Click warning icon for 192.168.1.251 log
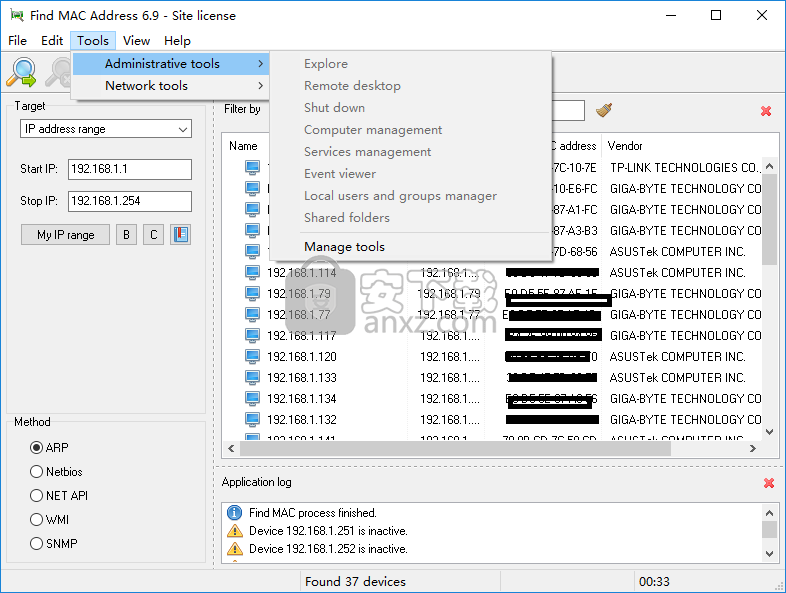The width and height of the screenshot is (786, 593). 234,531
